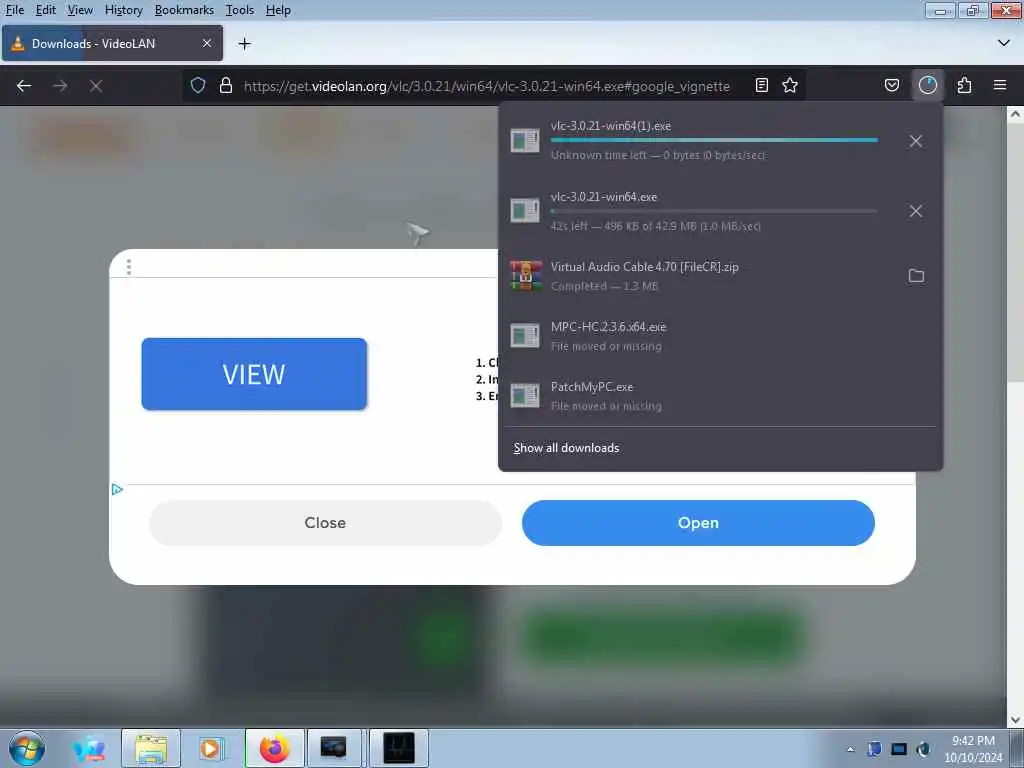Bookmark this page with the star
1024x768 pixels.
tap(790, 86)
